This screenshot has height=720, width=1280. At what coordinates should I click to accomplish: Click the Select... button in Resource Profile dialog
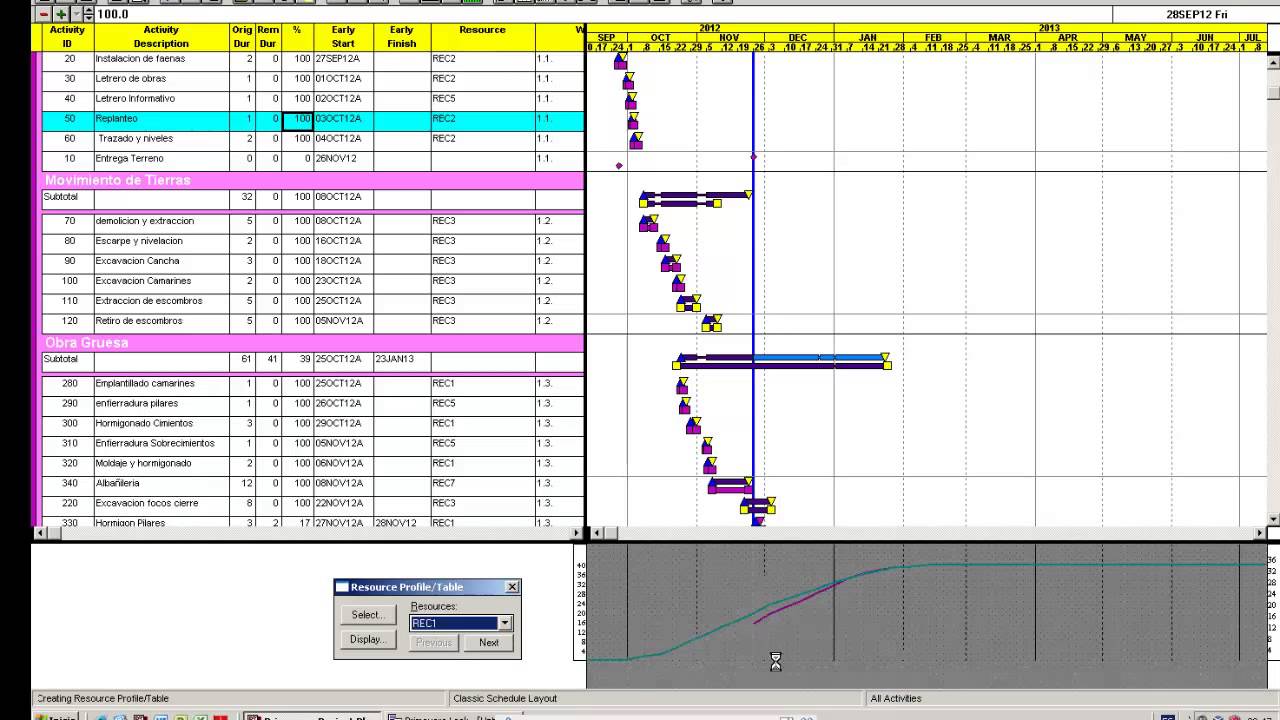[x=367, y=615]
